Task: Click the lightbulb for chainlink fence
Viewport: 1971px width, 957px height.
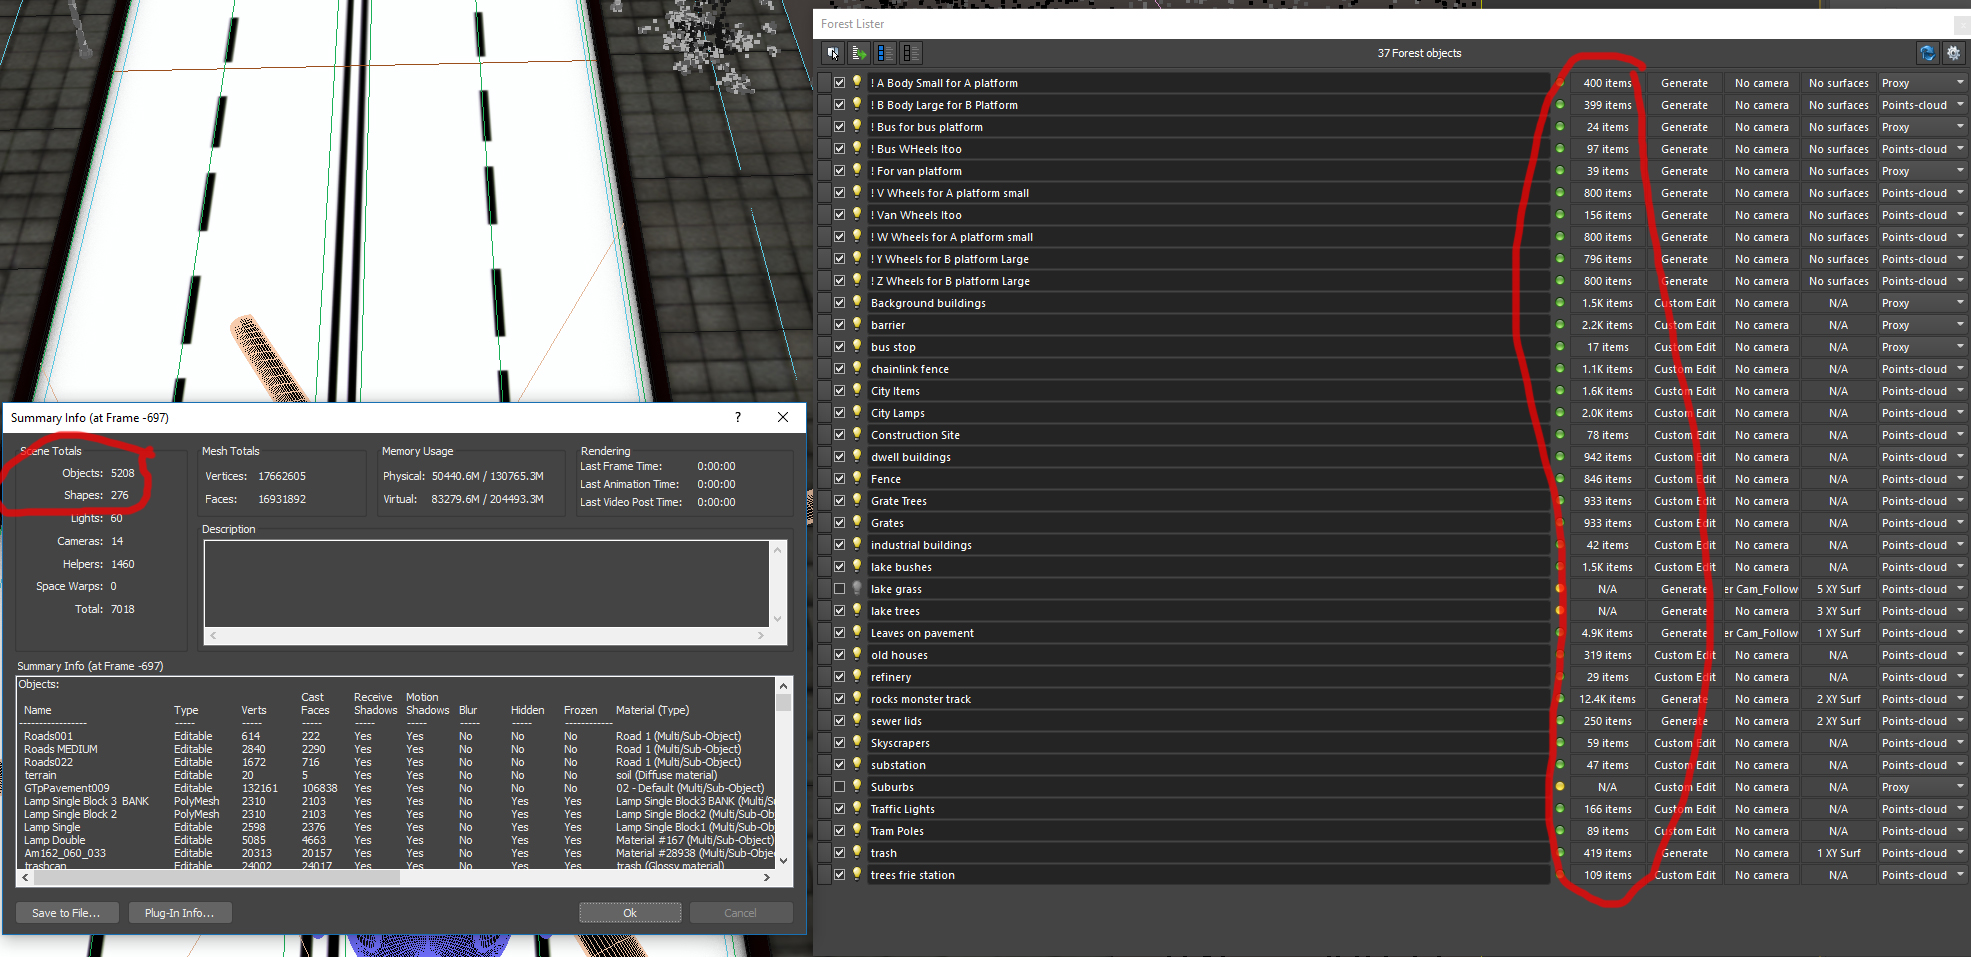Action: tap(857, 368)
